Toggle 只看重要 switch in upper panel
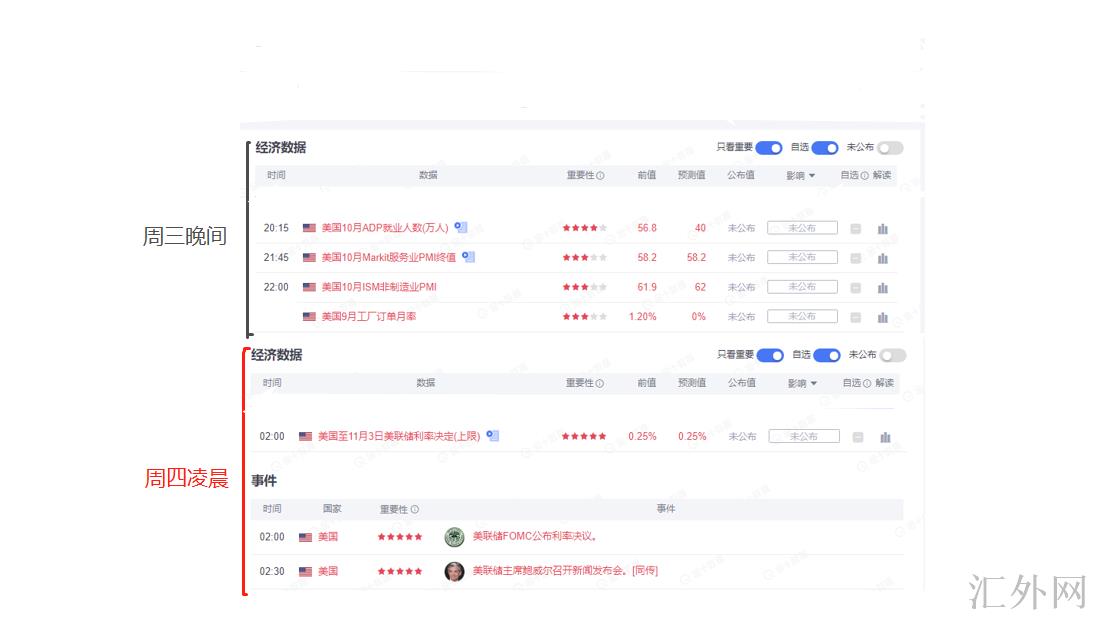The width and height of the screenshot is (1097, 622). (769, 148)
